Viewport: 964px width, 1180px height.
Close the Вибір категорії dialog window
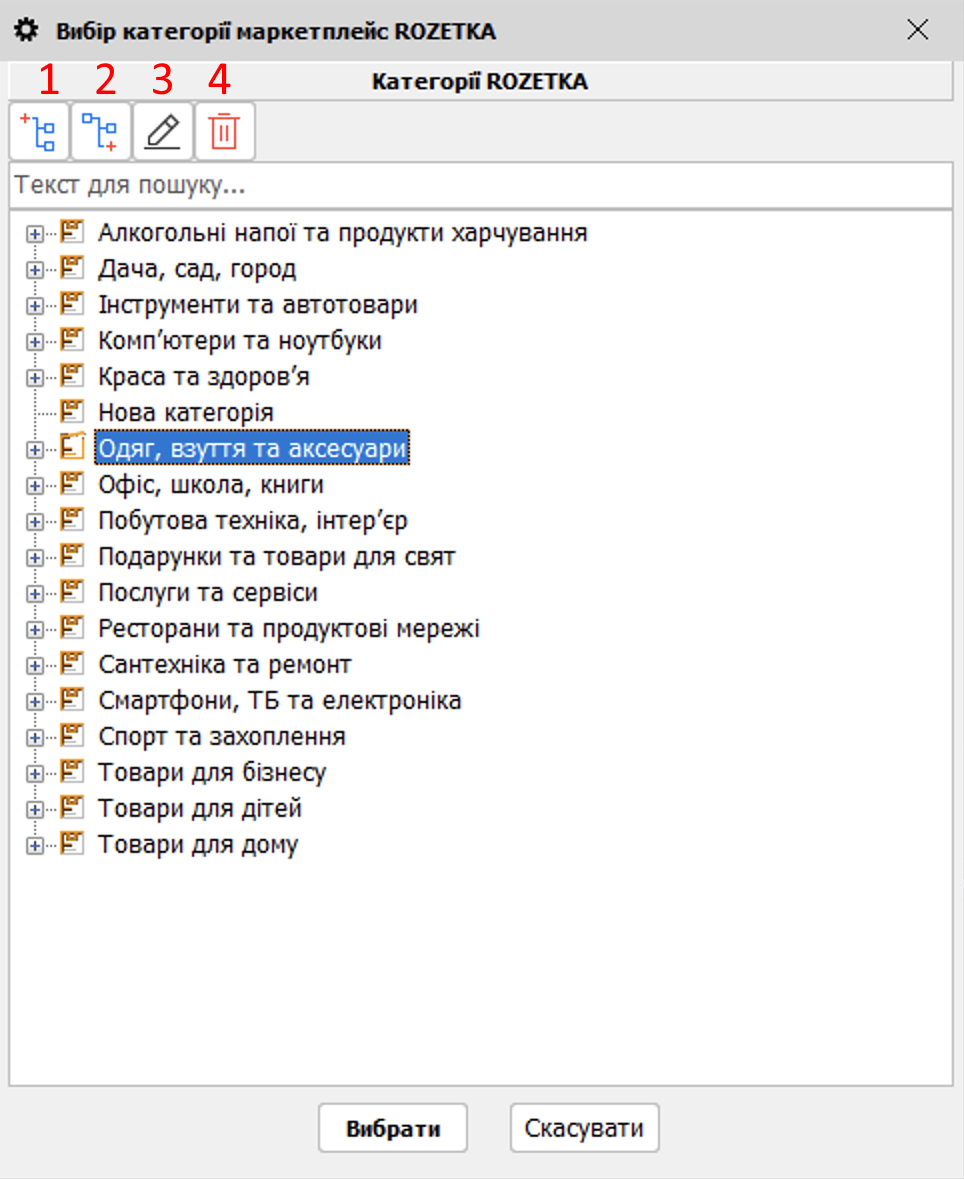click(918, 30)
